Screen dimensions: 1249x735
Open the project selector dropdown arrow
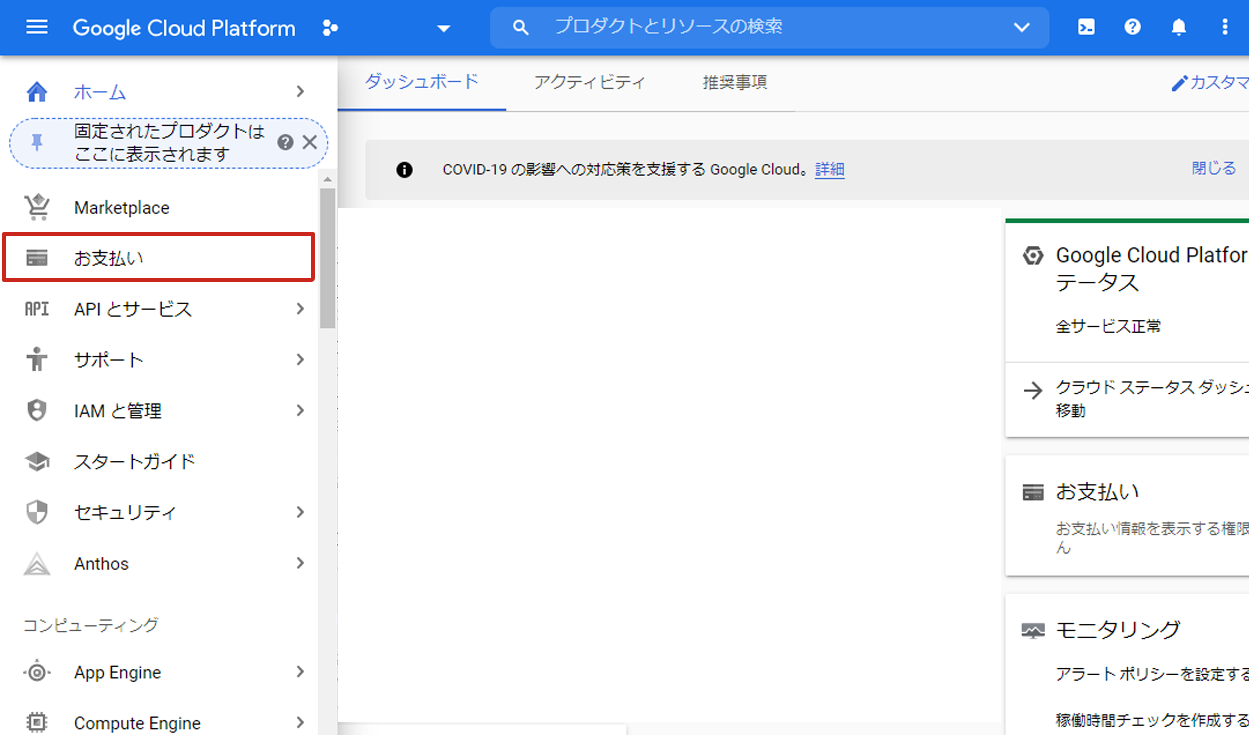tap(444, 28)
